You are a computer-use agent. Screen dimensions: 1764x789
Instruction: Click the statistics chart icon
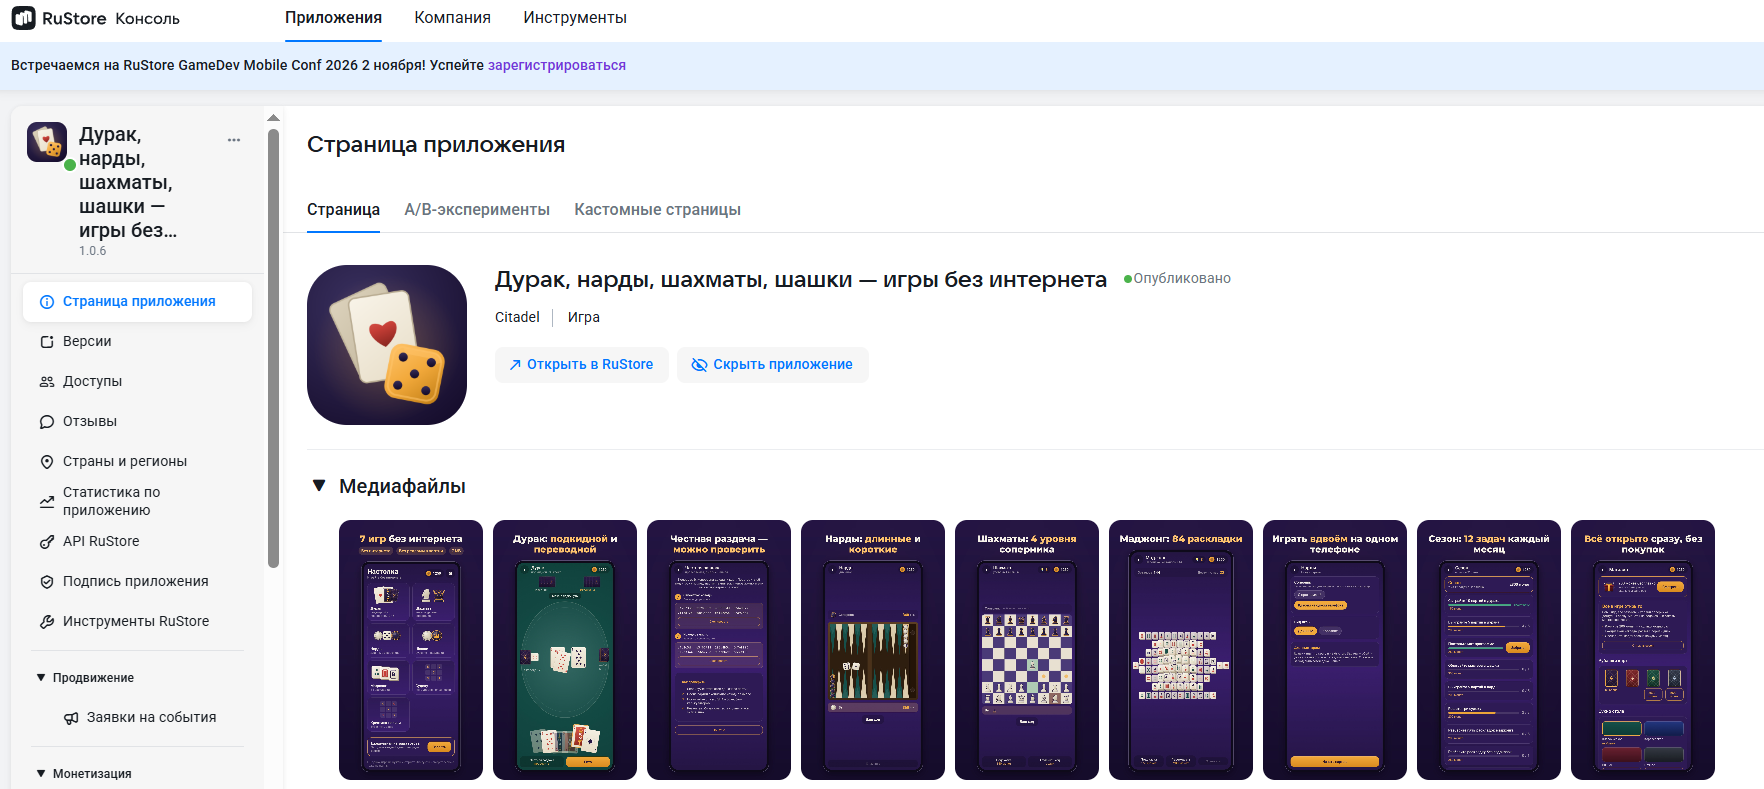point(47,502)
